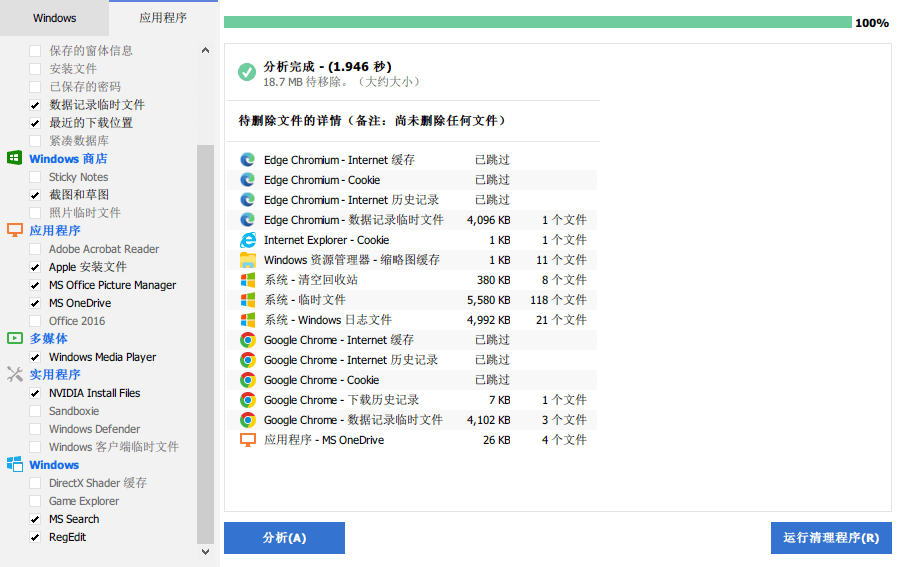This screenshot has height=567, width=902.
Task: Open Google Chrome - 下载历史记录 row text
Action: coord(341,400)
